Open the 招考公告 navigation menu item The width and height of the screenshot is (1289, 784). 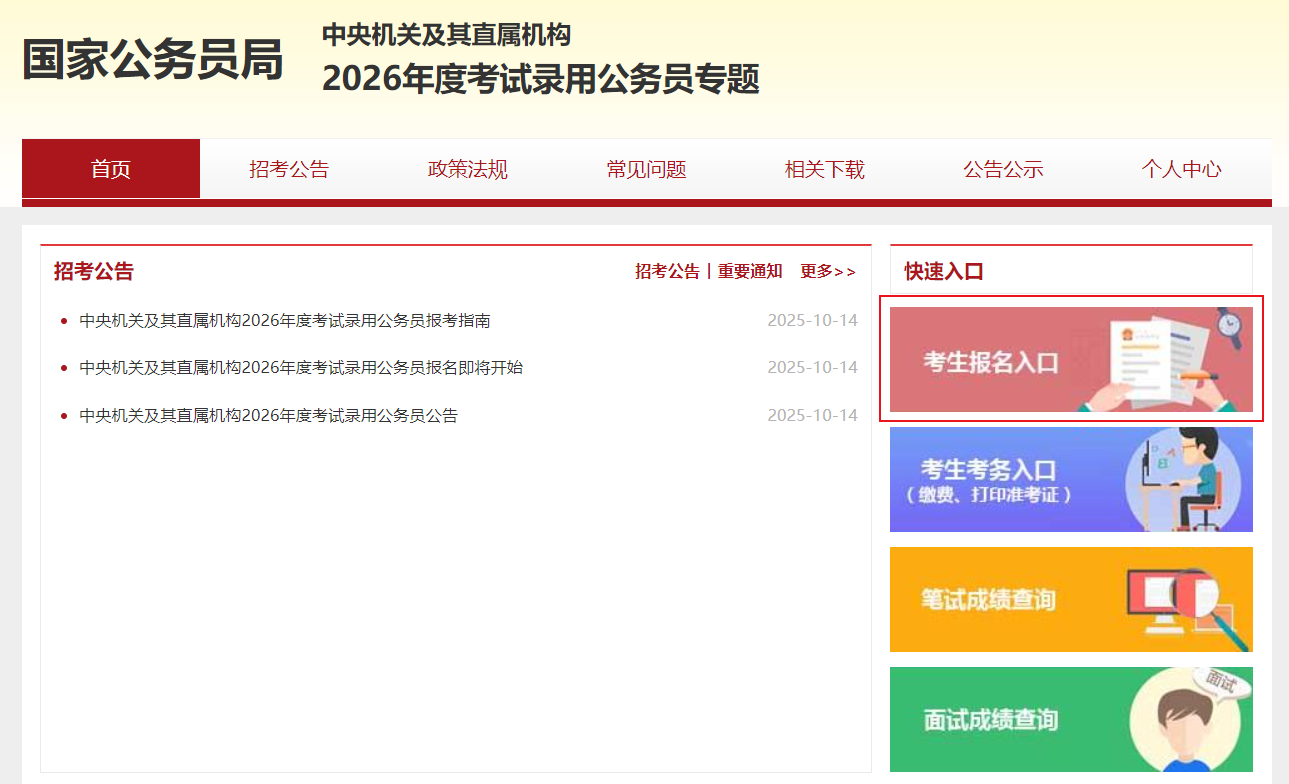point(289,169)
